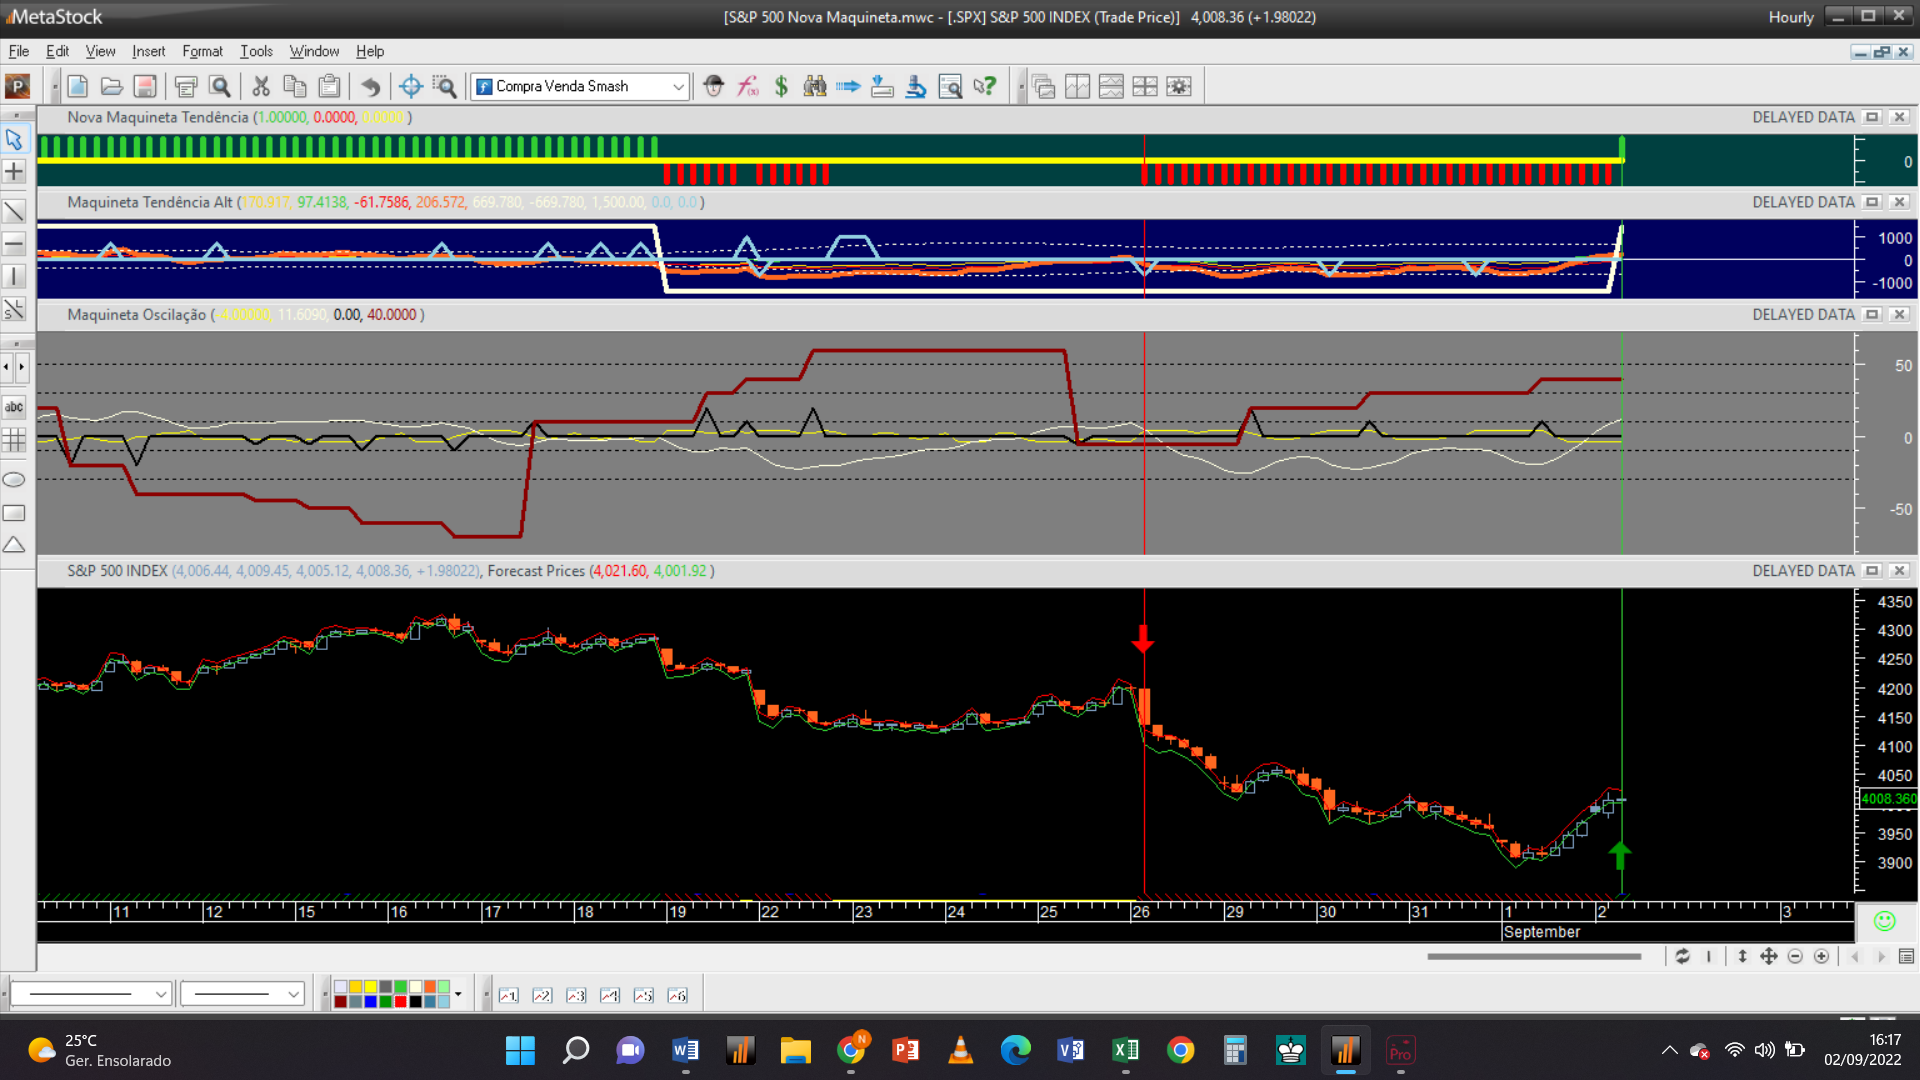Toggle the chart layout 3 button

click(x=576, y=995)
